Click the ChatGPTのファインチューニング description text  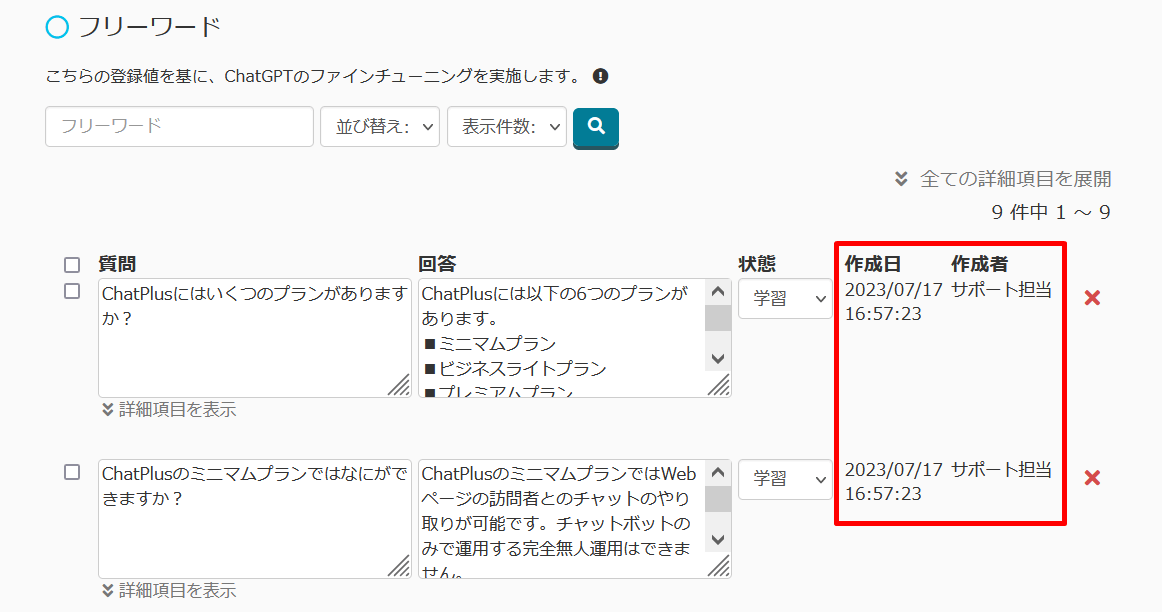point(314,76)
